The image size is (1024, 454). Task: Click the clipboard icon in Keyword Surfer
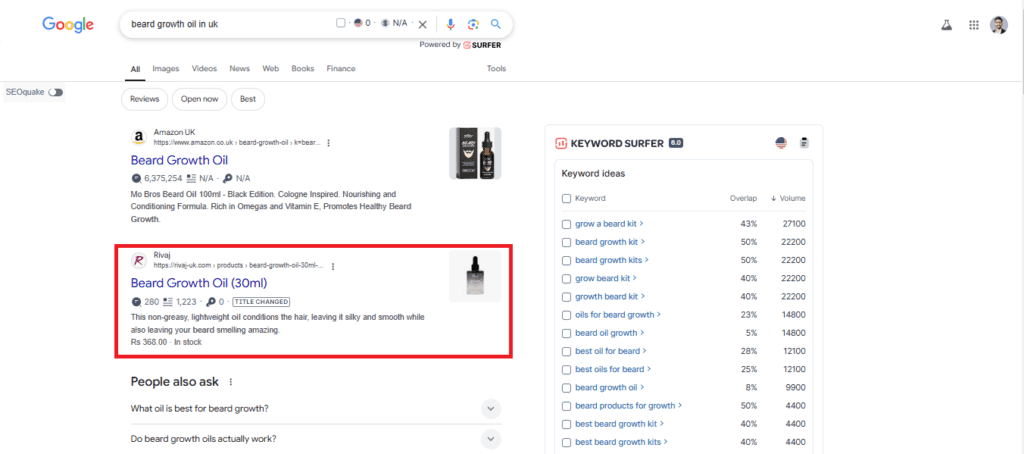803,143
